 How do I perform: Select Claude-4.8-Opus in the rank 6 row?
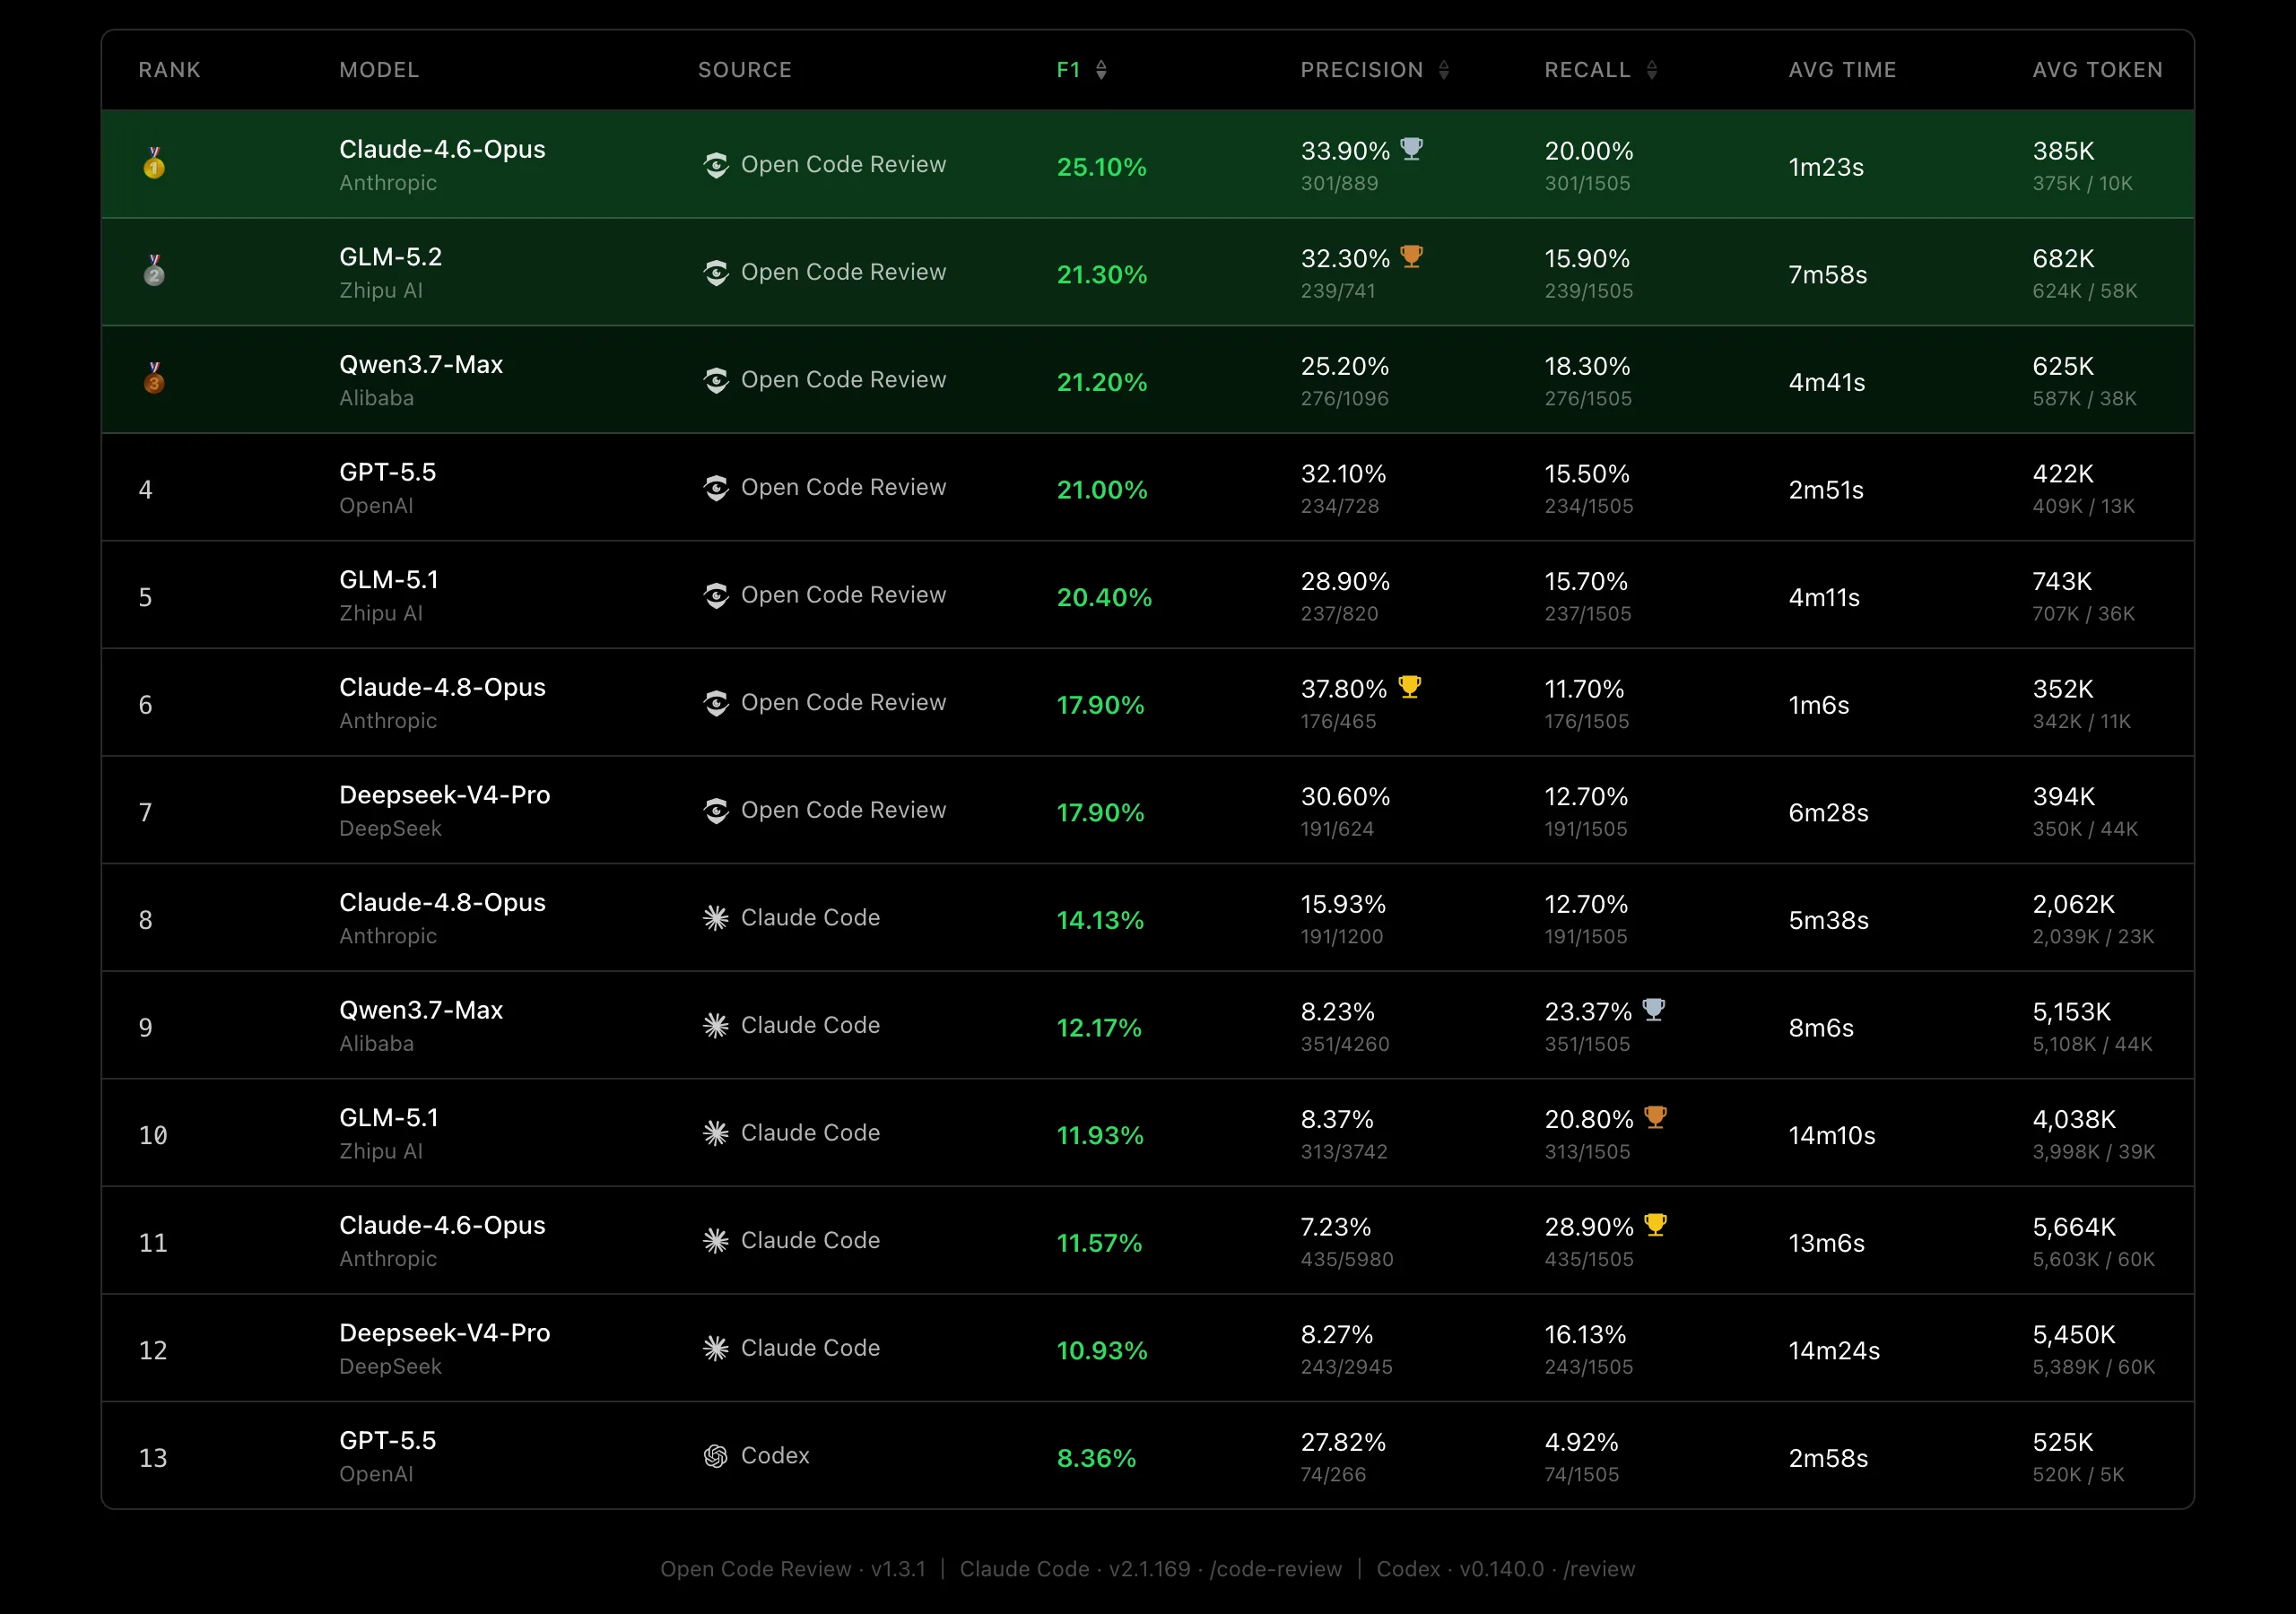442,688
